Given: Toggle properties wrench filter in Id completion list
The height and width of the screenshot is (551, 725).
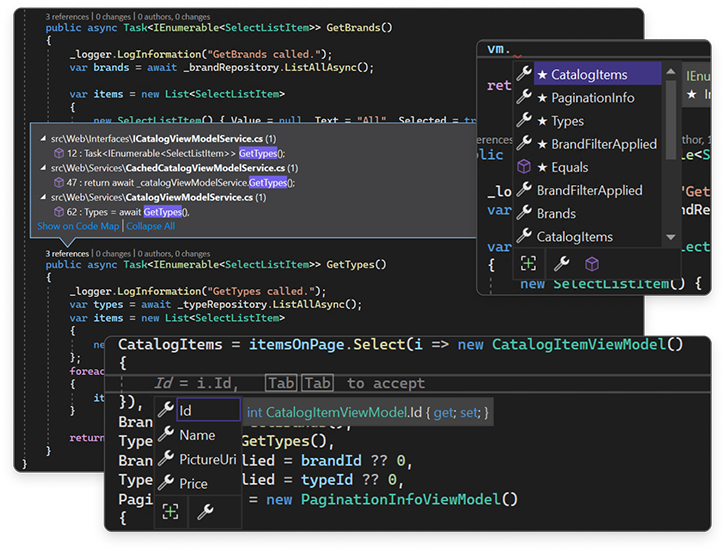Looking at the screenshot, I should coord(204,511).
